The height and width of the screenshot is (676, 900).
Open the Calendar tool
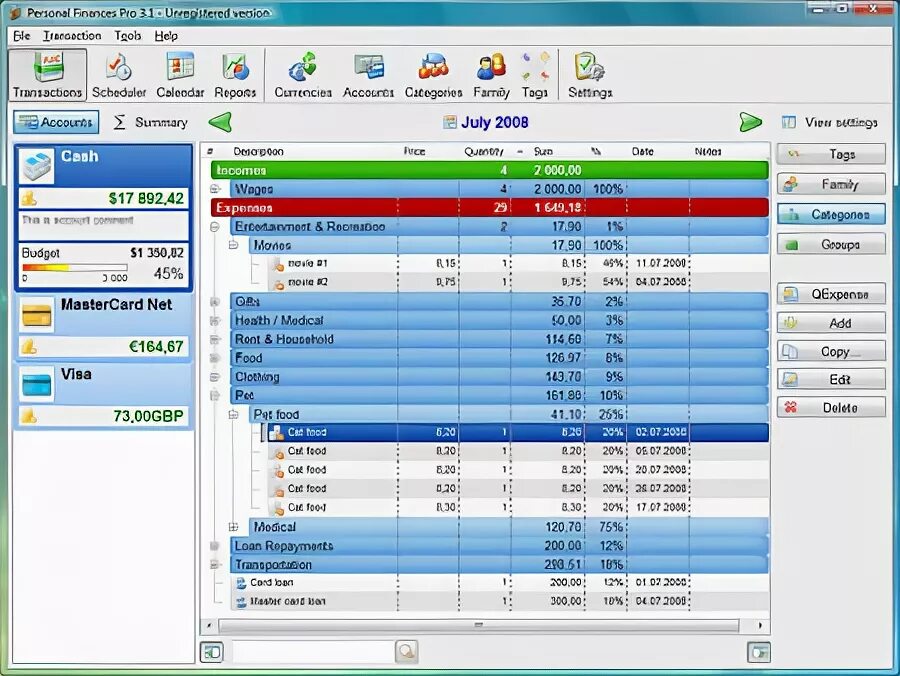[180, 75]
